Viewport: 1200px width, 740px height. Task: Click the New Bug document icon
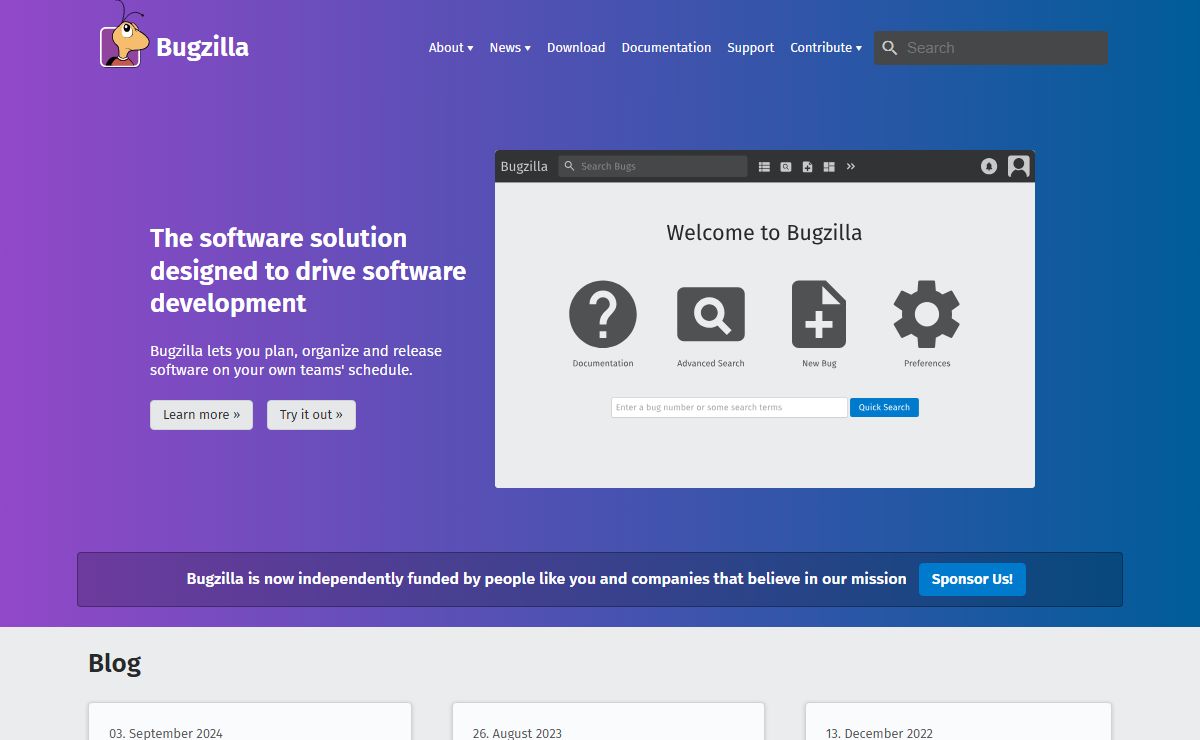click(x=819, y=314)
